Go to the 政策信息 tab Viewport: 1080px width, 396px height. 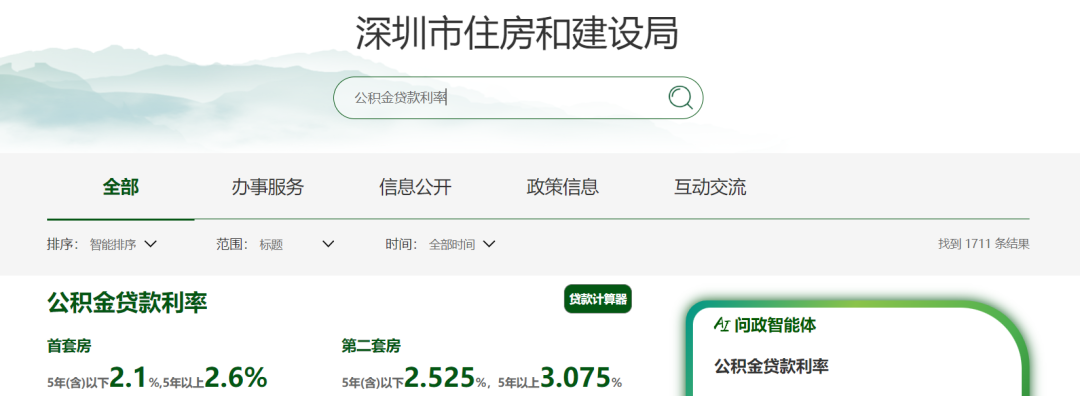point(563,187)
